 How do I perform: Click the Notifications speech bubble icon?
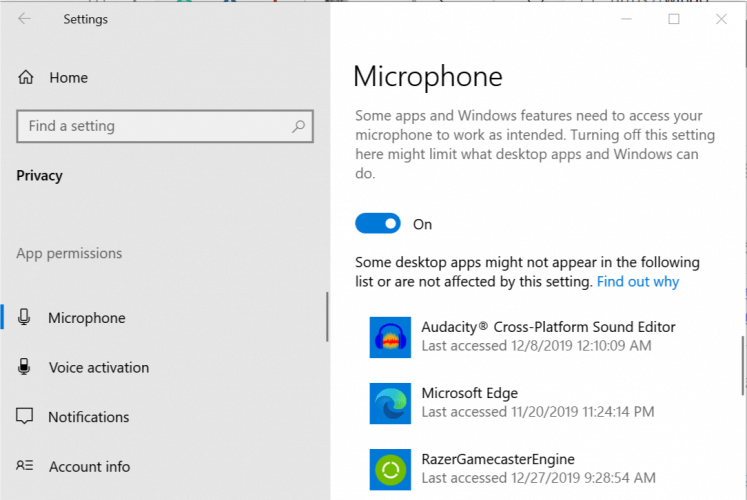25,417
